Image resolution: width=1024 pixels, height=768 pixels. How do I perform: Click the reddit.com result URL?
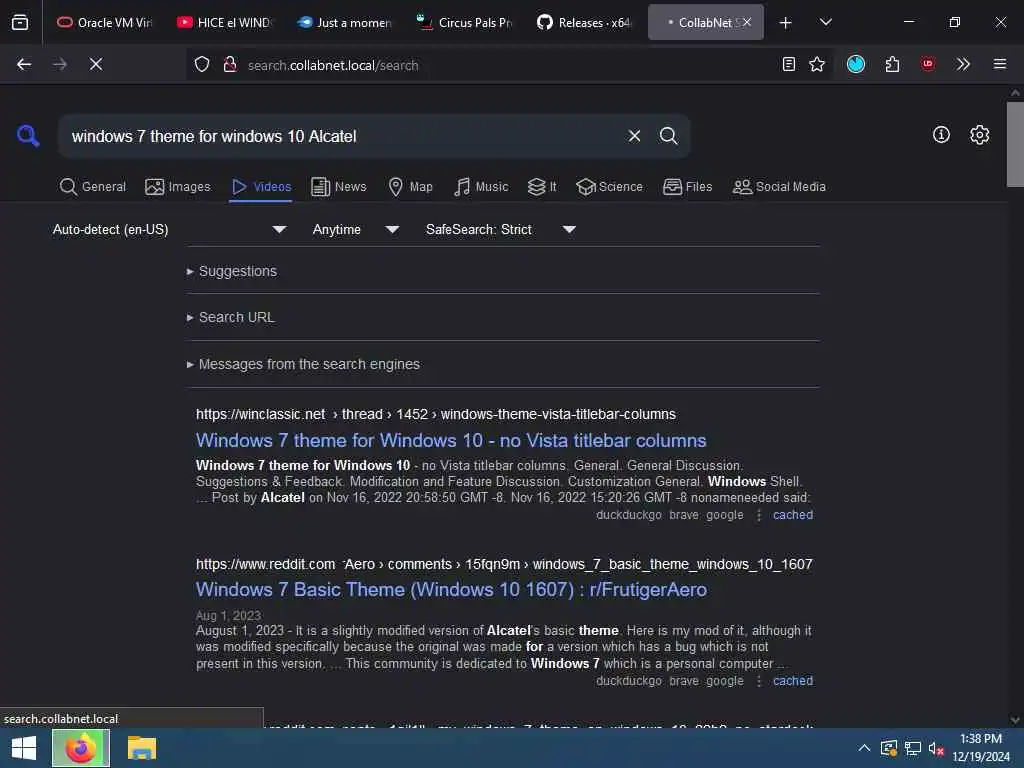click(x=504, y=564)
